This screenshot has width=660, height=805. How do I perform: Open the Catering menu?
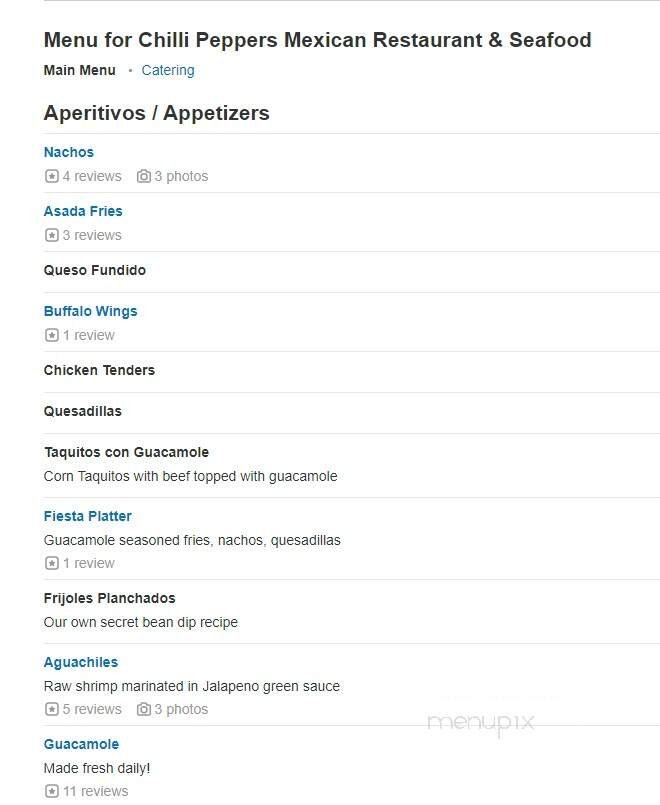click(168, 70)
